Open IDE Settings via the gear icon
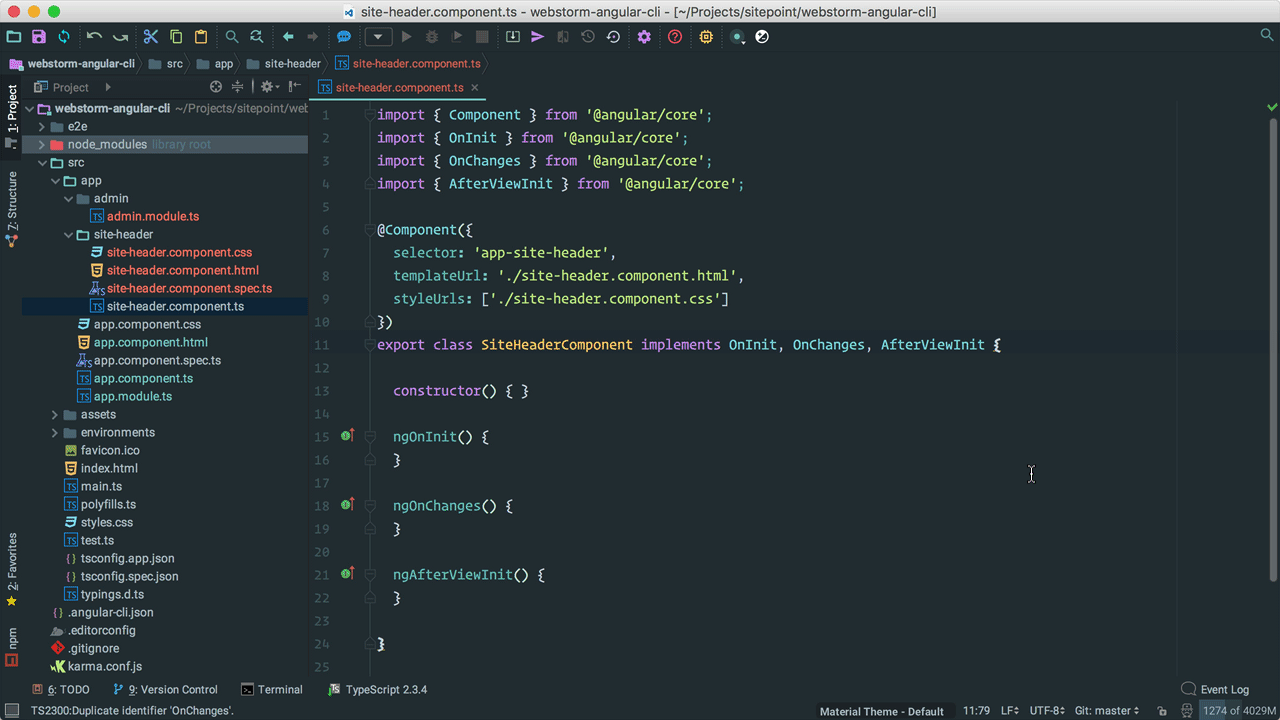The image size is (1280, 720). pyautogui.click(x=646, y=37)
